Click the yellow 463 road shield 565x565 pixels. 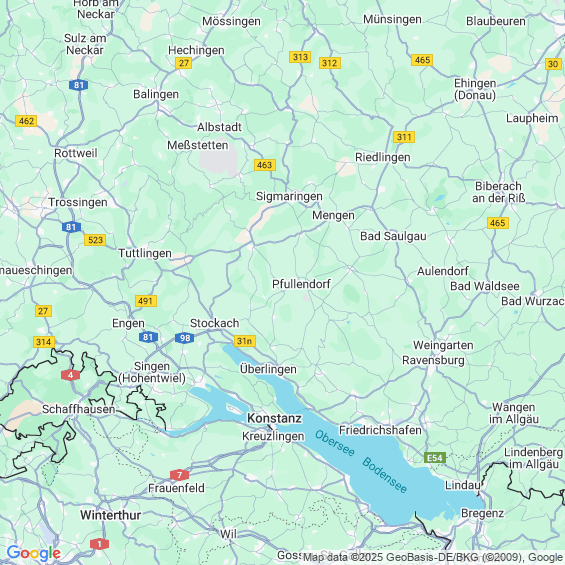tap(265, 165)
